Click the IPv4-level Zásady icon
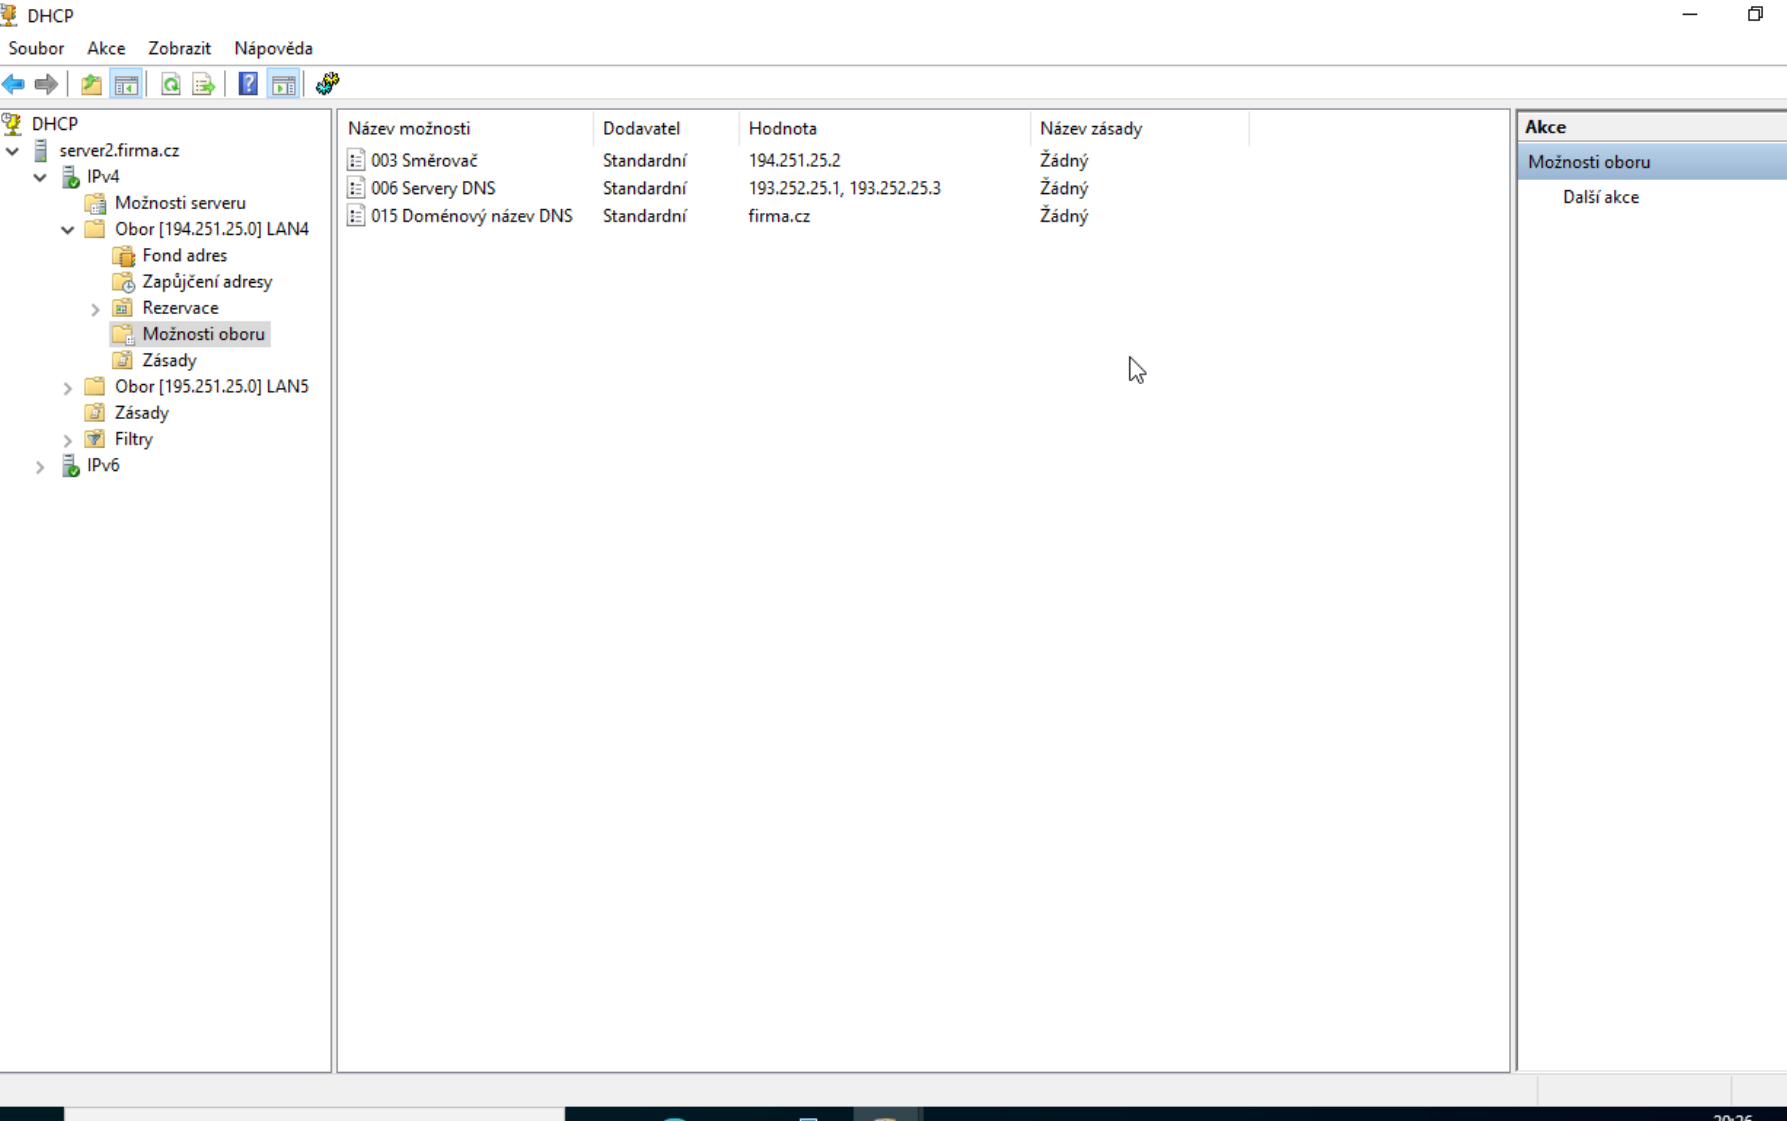This screenshot has width=1787, height=1121. coord(95,413)
